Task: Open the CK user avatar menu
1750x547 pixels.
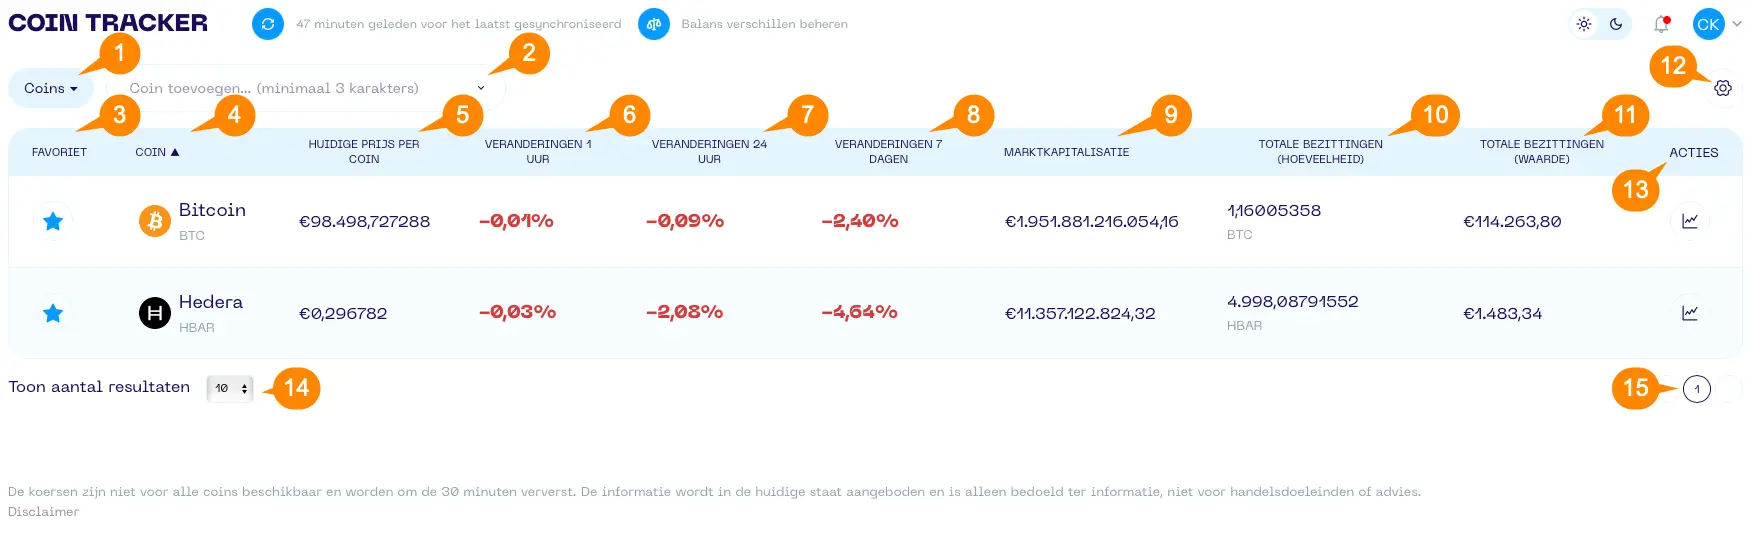Action: [1708, 24]
